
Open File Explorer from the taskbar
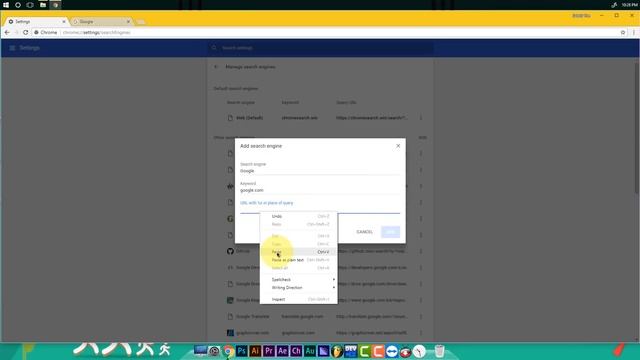coord(43,5)
